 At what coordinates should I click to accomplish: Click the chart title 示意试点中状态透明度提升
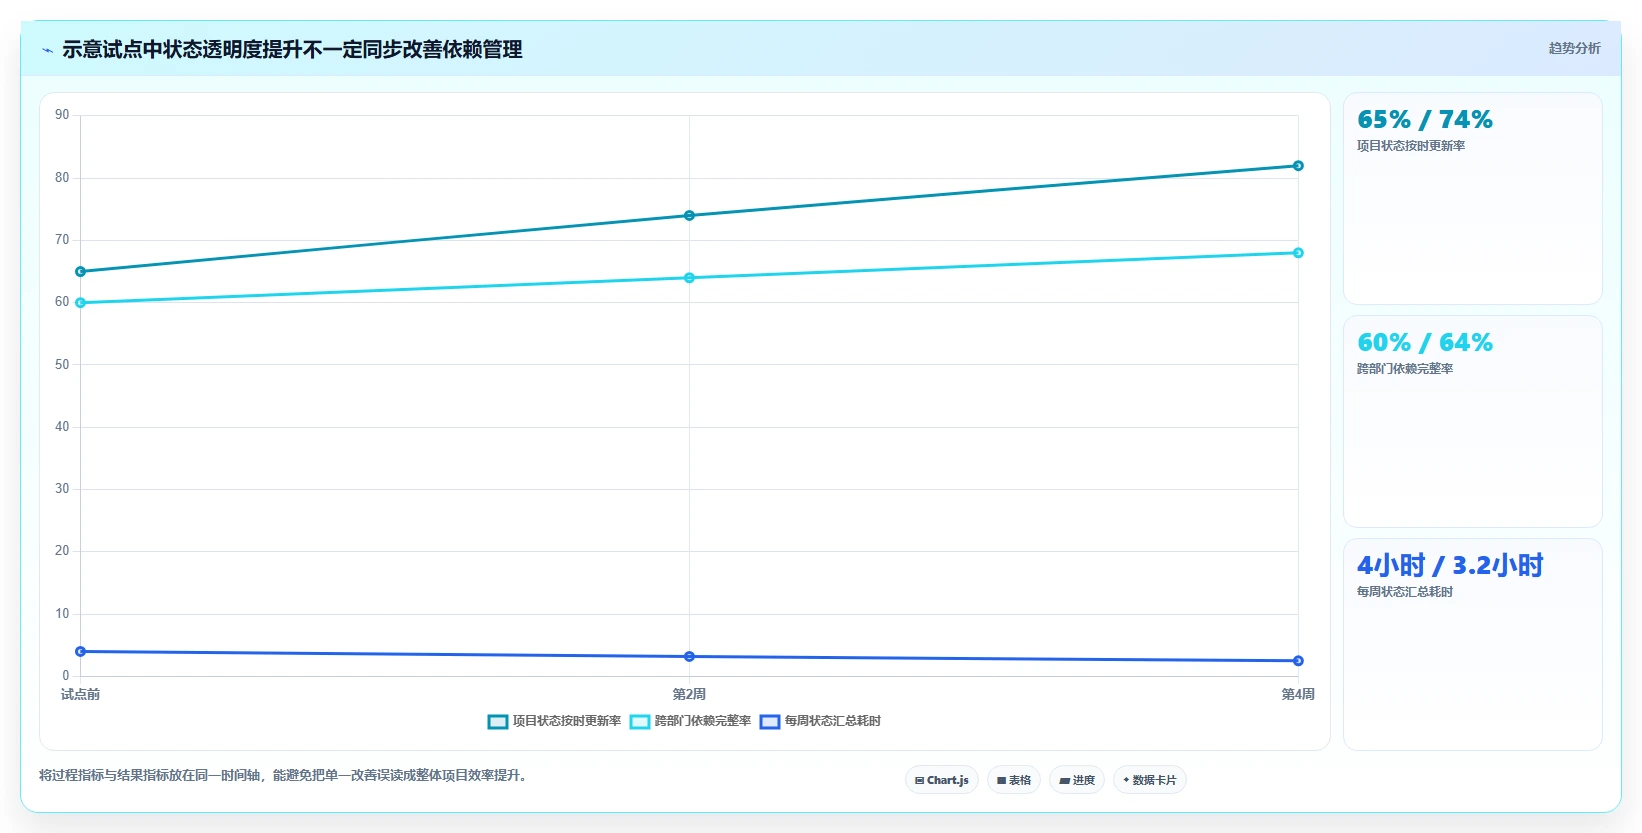click(x=292, y=50)
